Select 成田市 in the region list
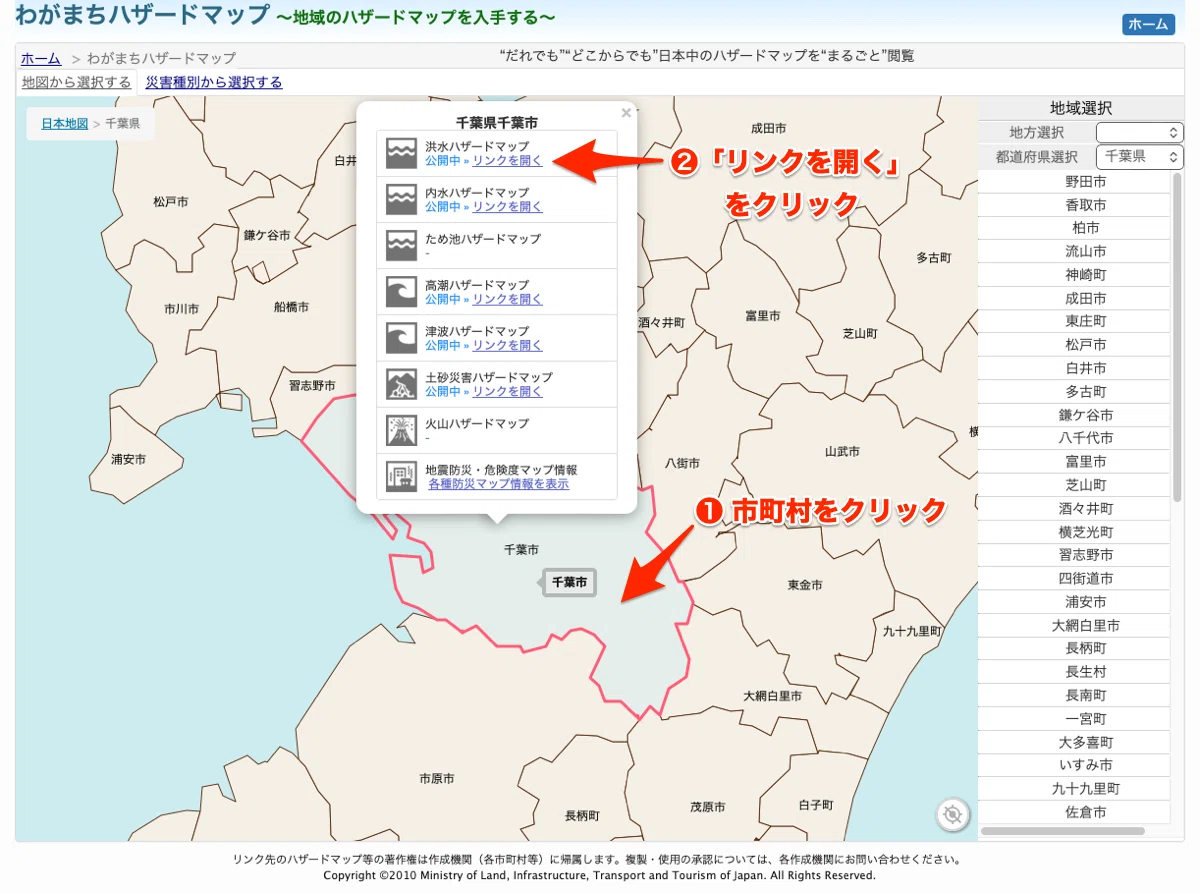Viewport: 1200px width, 893px height. tap(1074, 298)
